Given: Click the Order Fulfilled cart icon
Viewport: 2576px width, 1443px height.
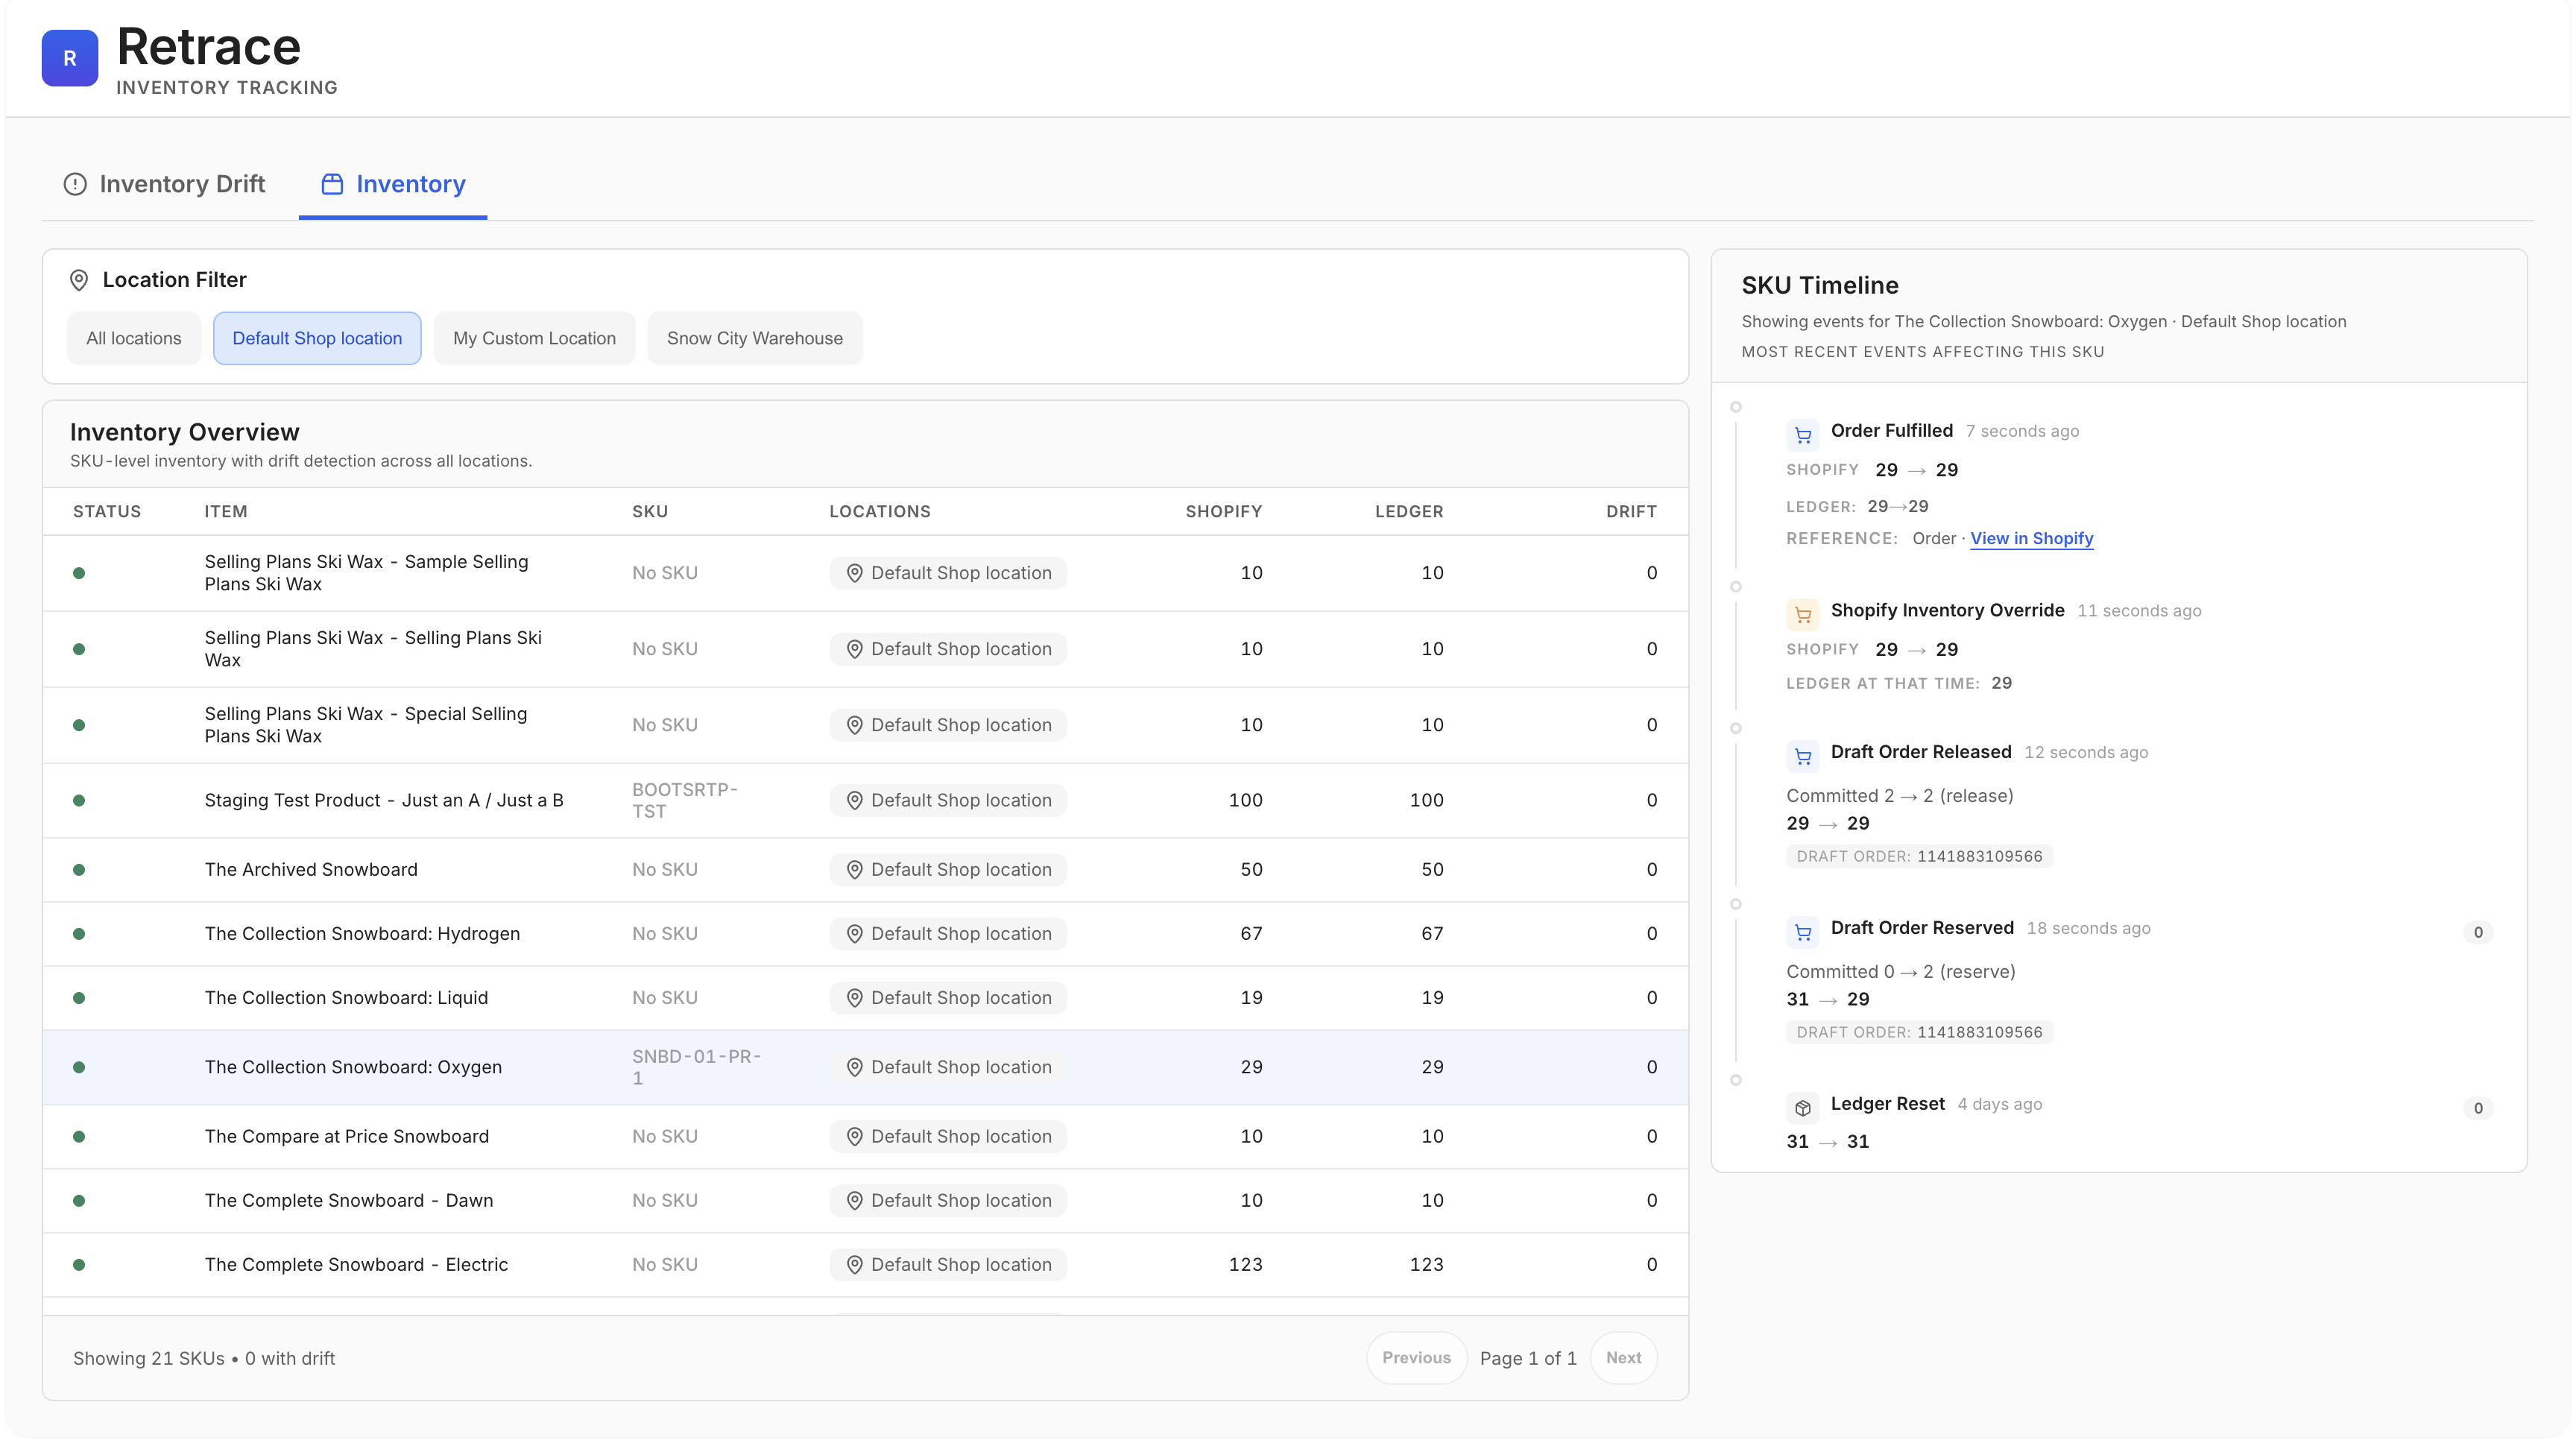Looking at the screenshot, I should [1802, 435].
